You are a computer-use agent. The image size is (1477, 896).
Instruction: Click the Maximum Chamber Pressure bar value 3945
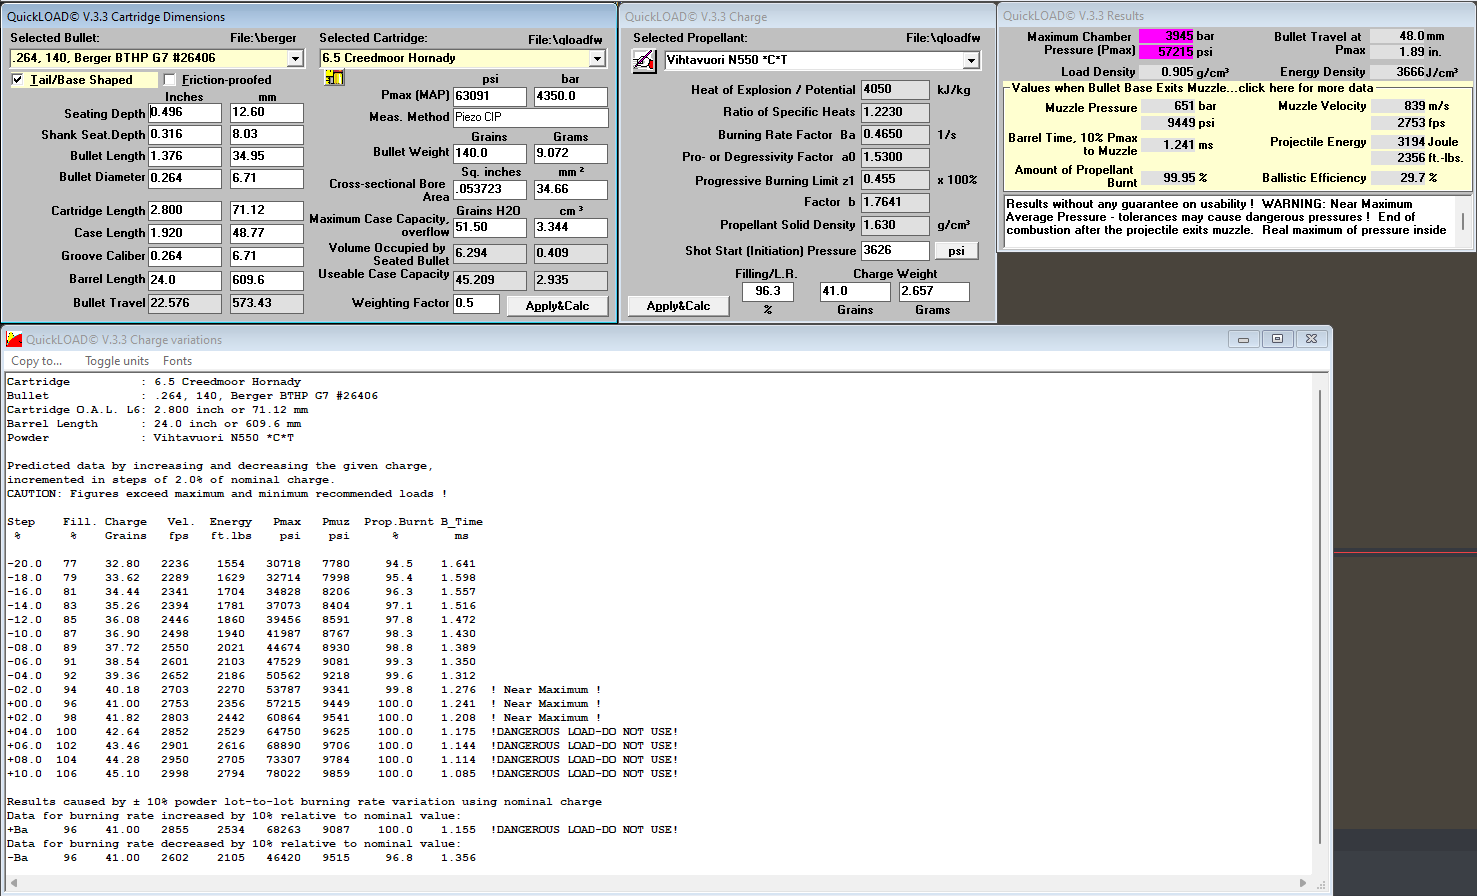(x=1167, y=36)
